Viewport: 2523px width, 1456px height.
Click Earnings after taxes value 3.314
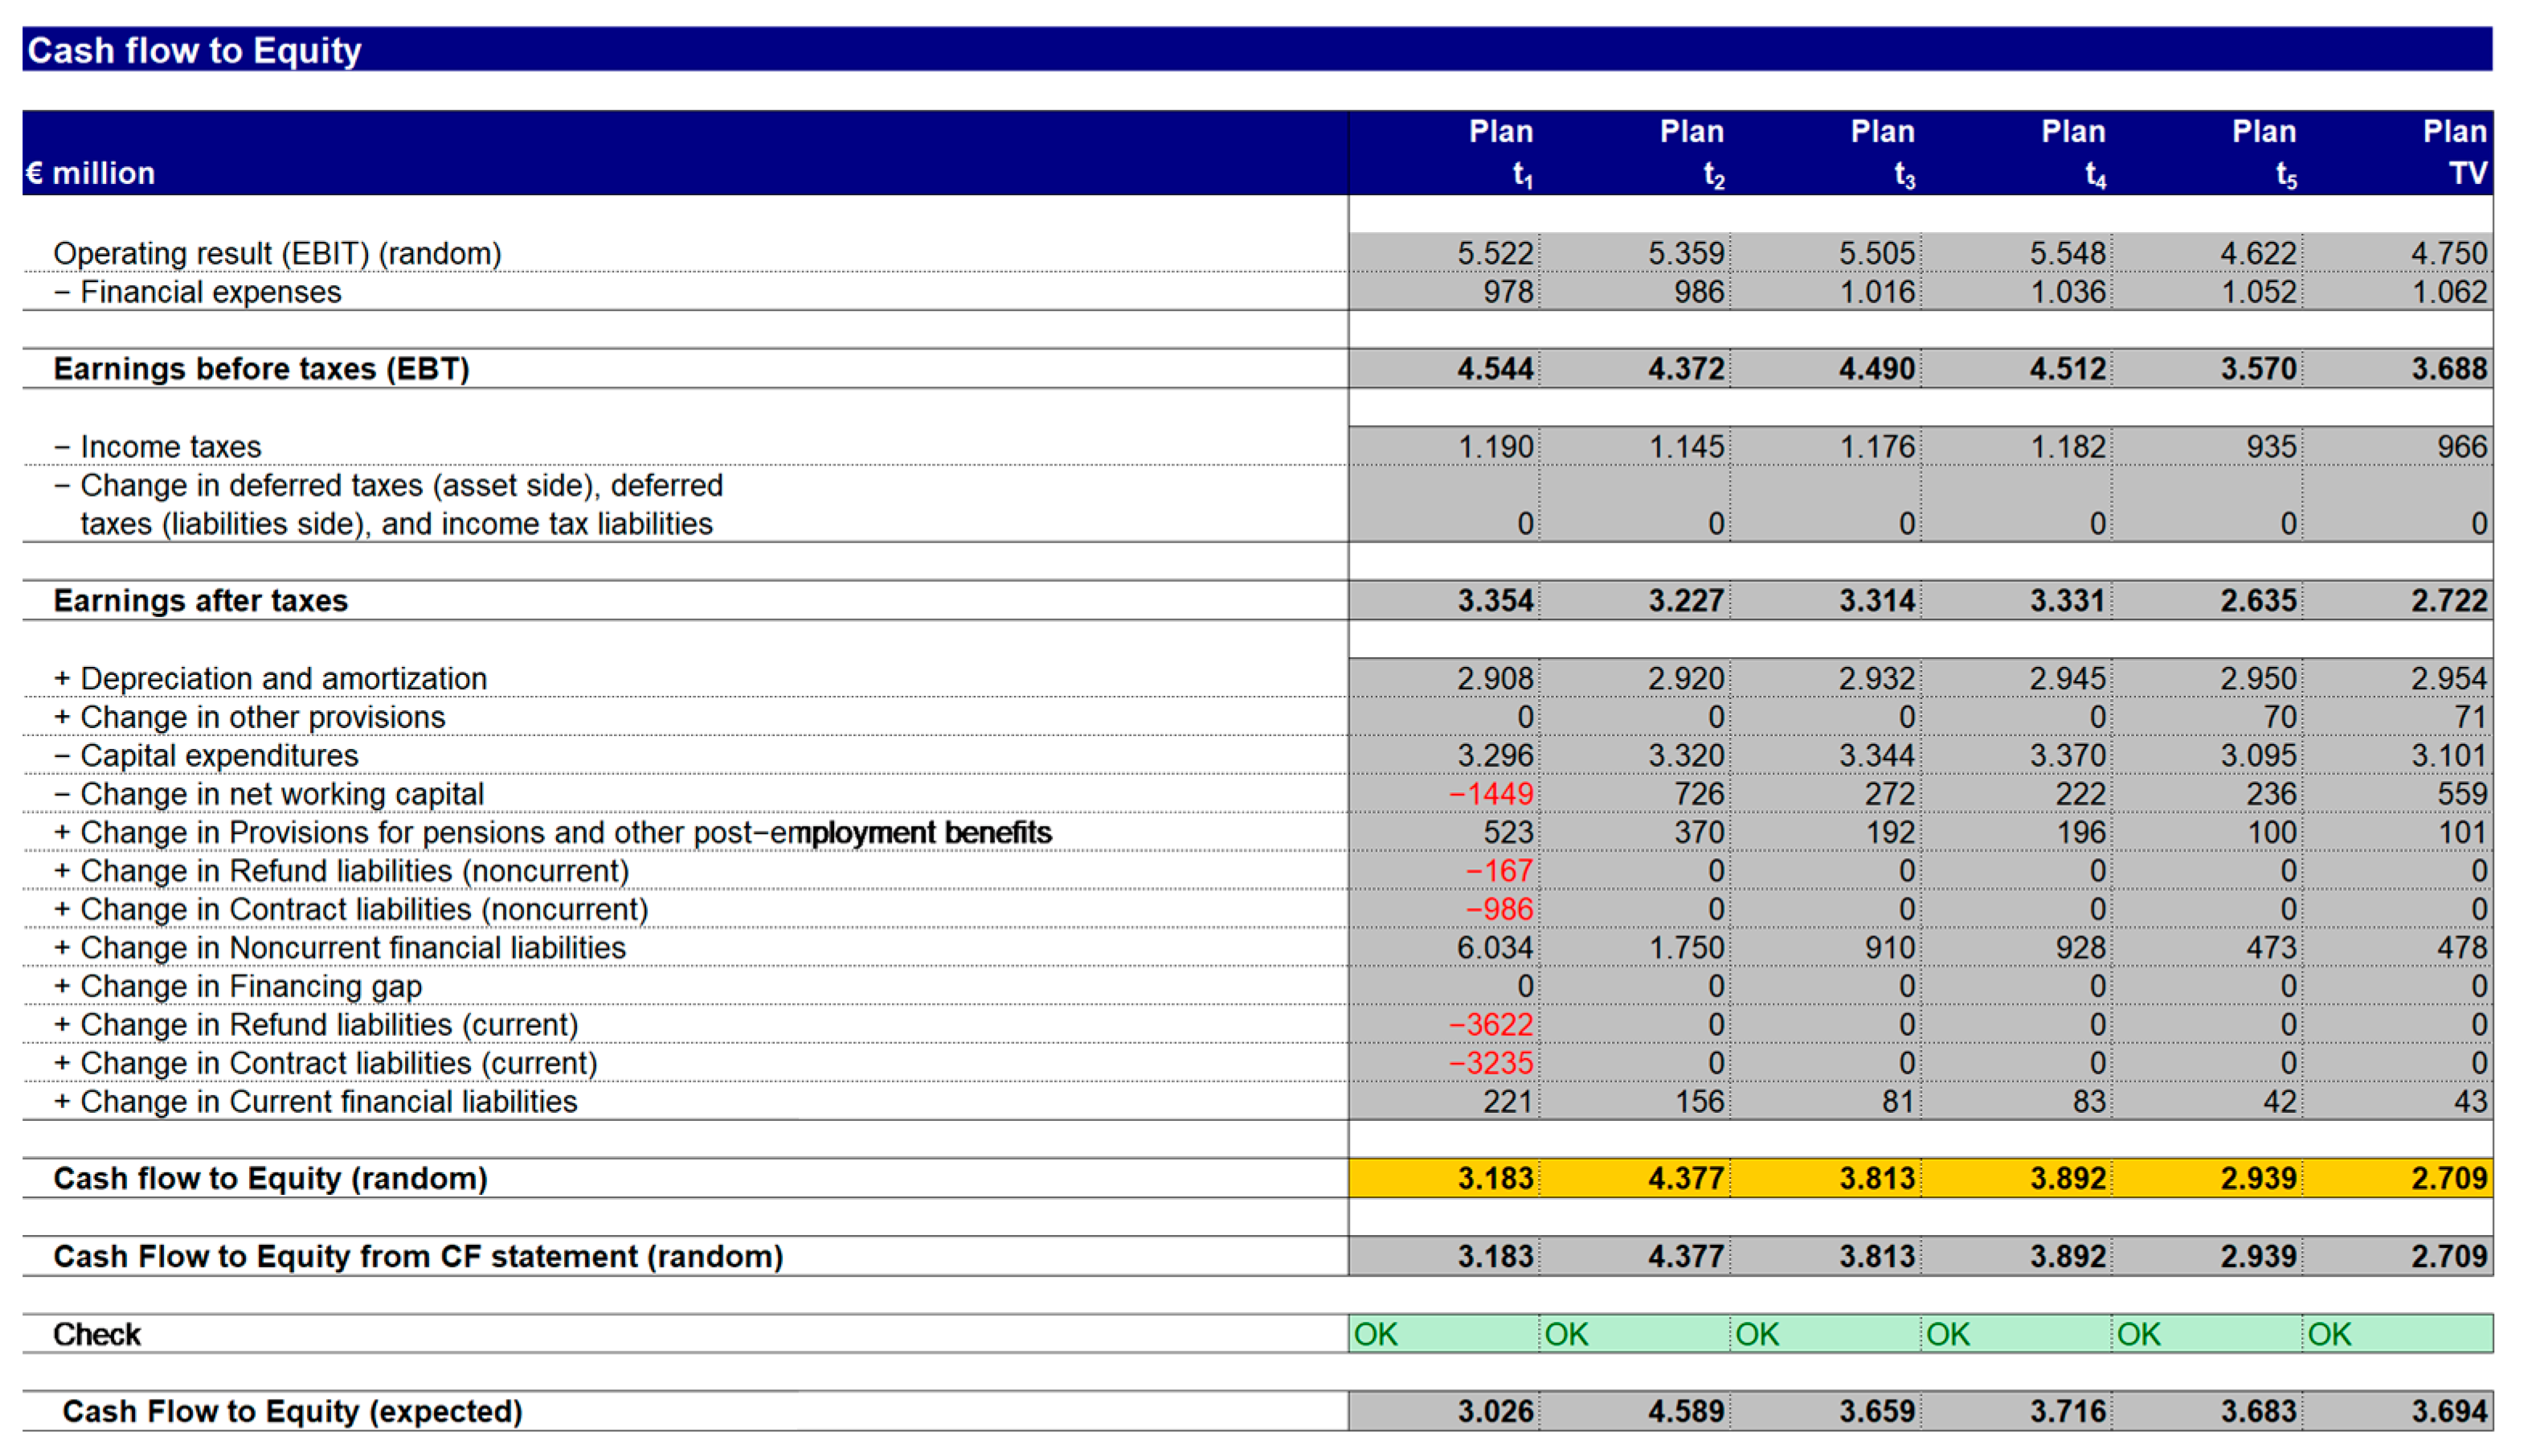tap(1876, 601)
